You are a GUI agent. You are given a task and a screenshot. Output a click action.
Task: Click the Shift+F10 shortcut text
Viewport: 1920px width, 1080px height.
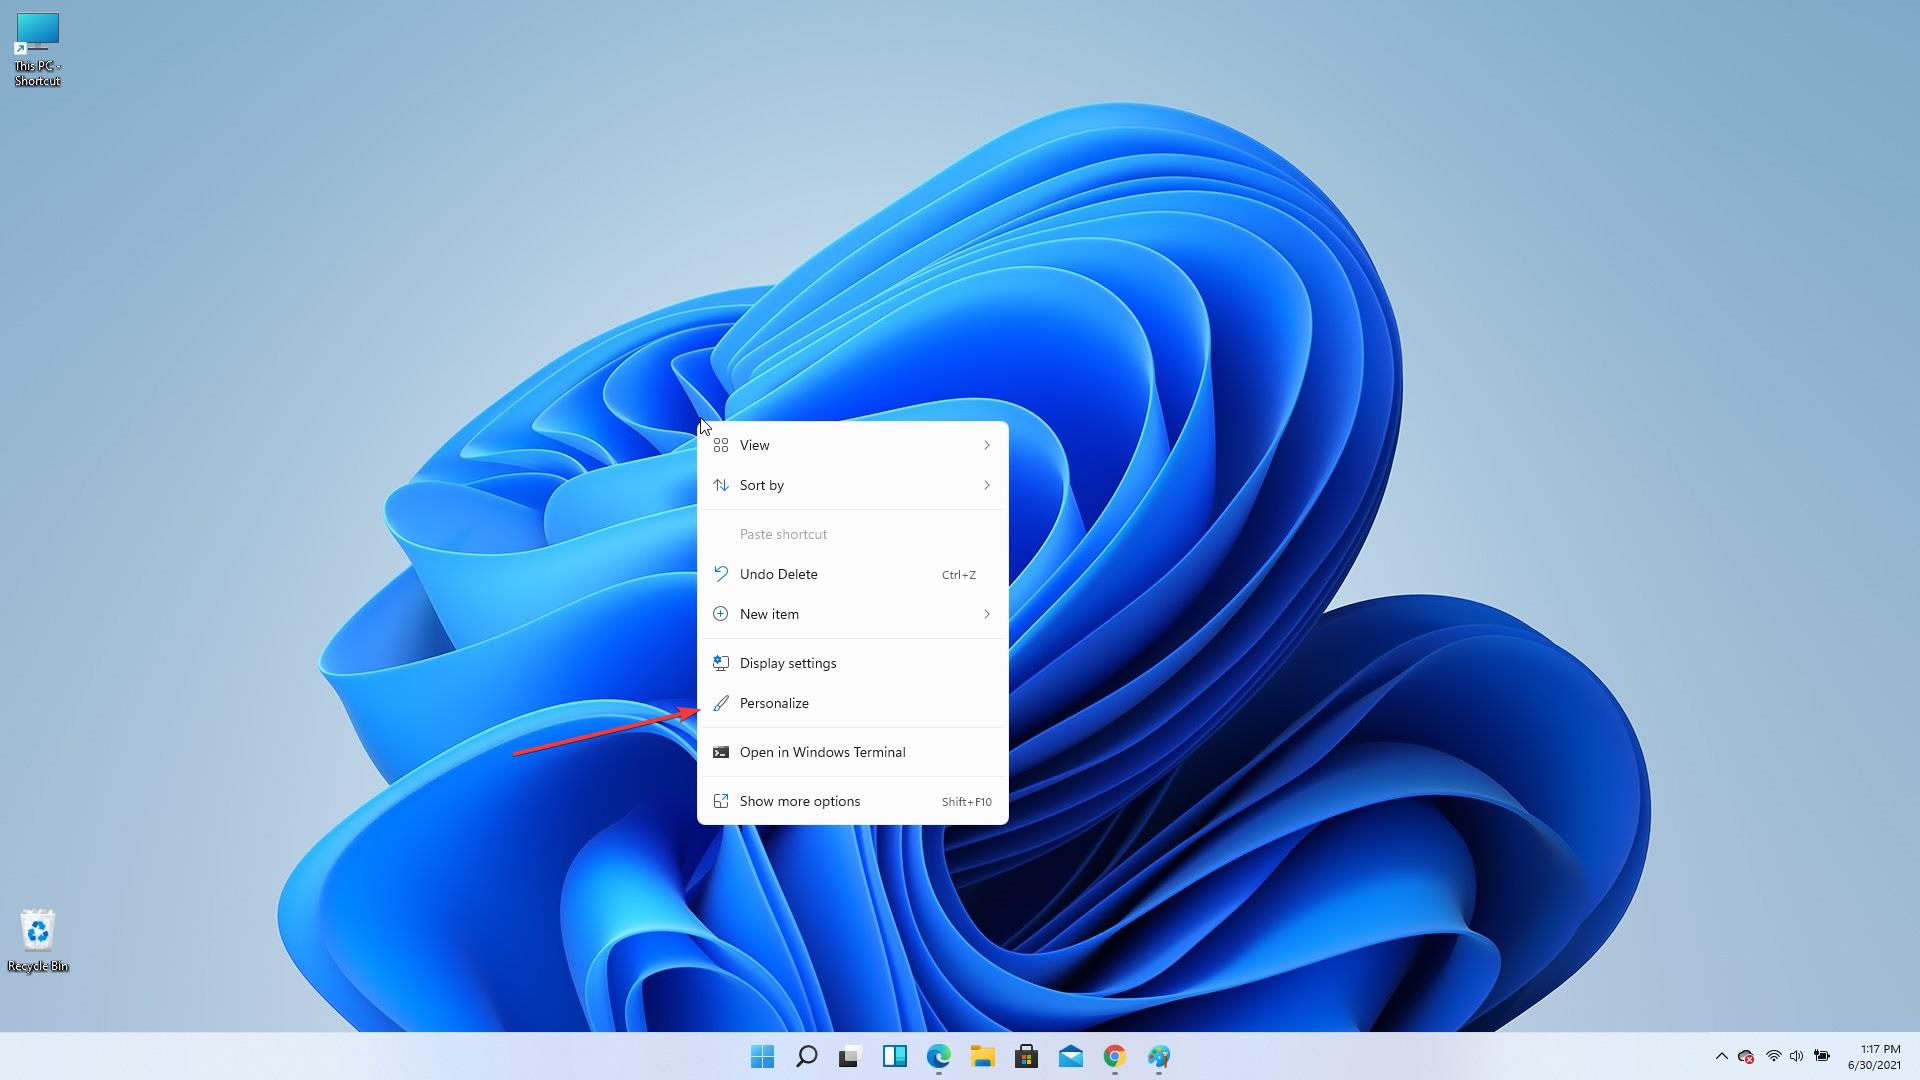click(966, 802)
